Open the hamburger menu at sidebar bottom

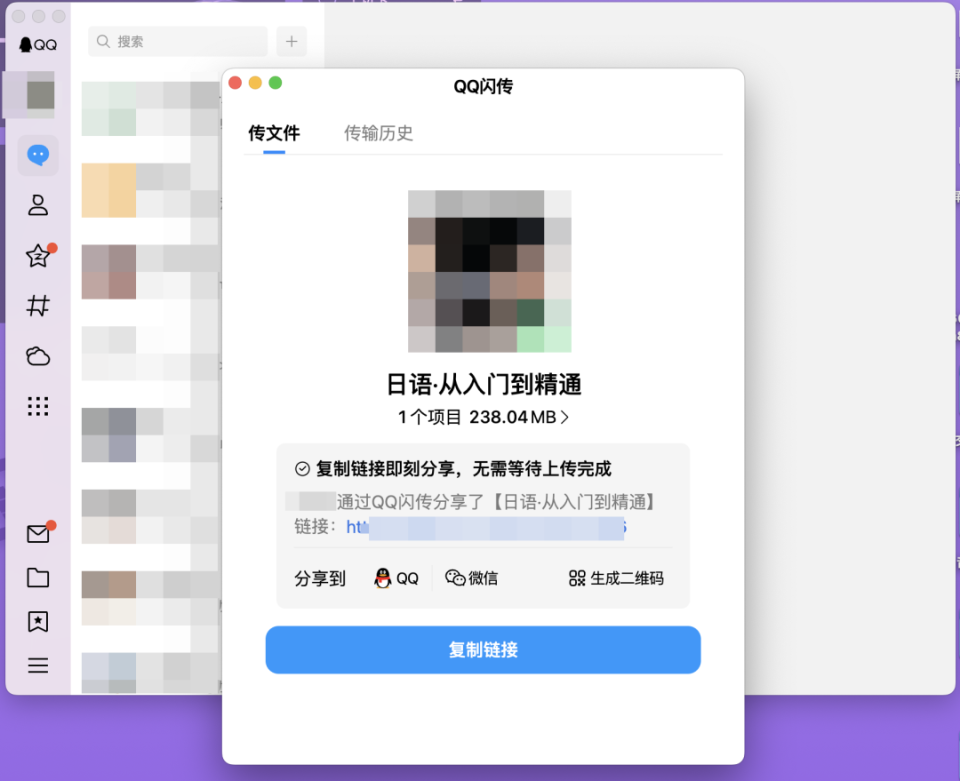38,665
